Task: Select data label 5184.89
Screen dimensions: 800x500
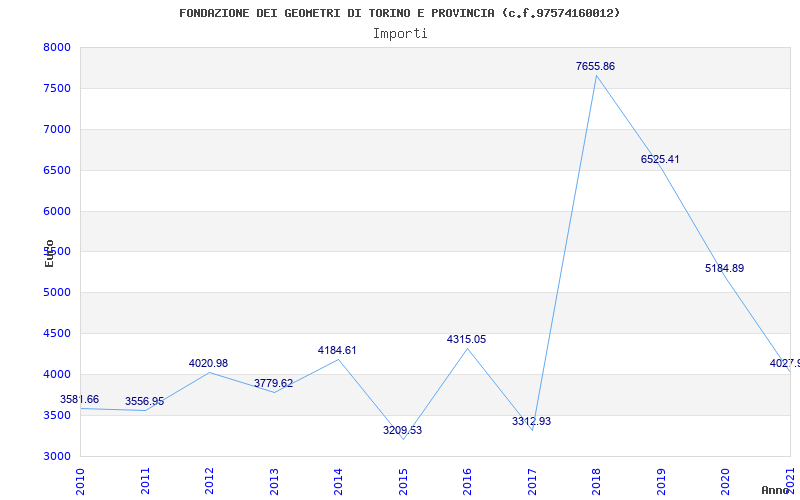Action: click(x=724, y=268)
